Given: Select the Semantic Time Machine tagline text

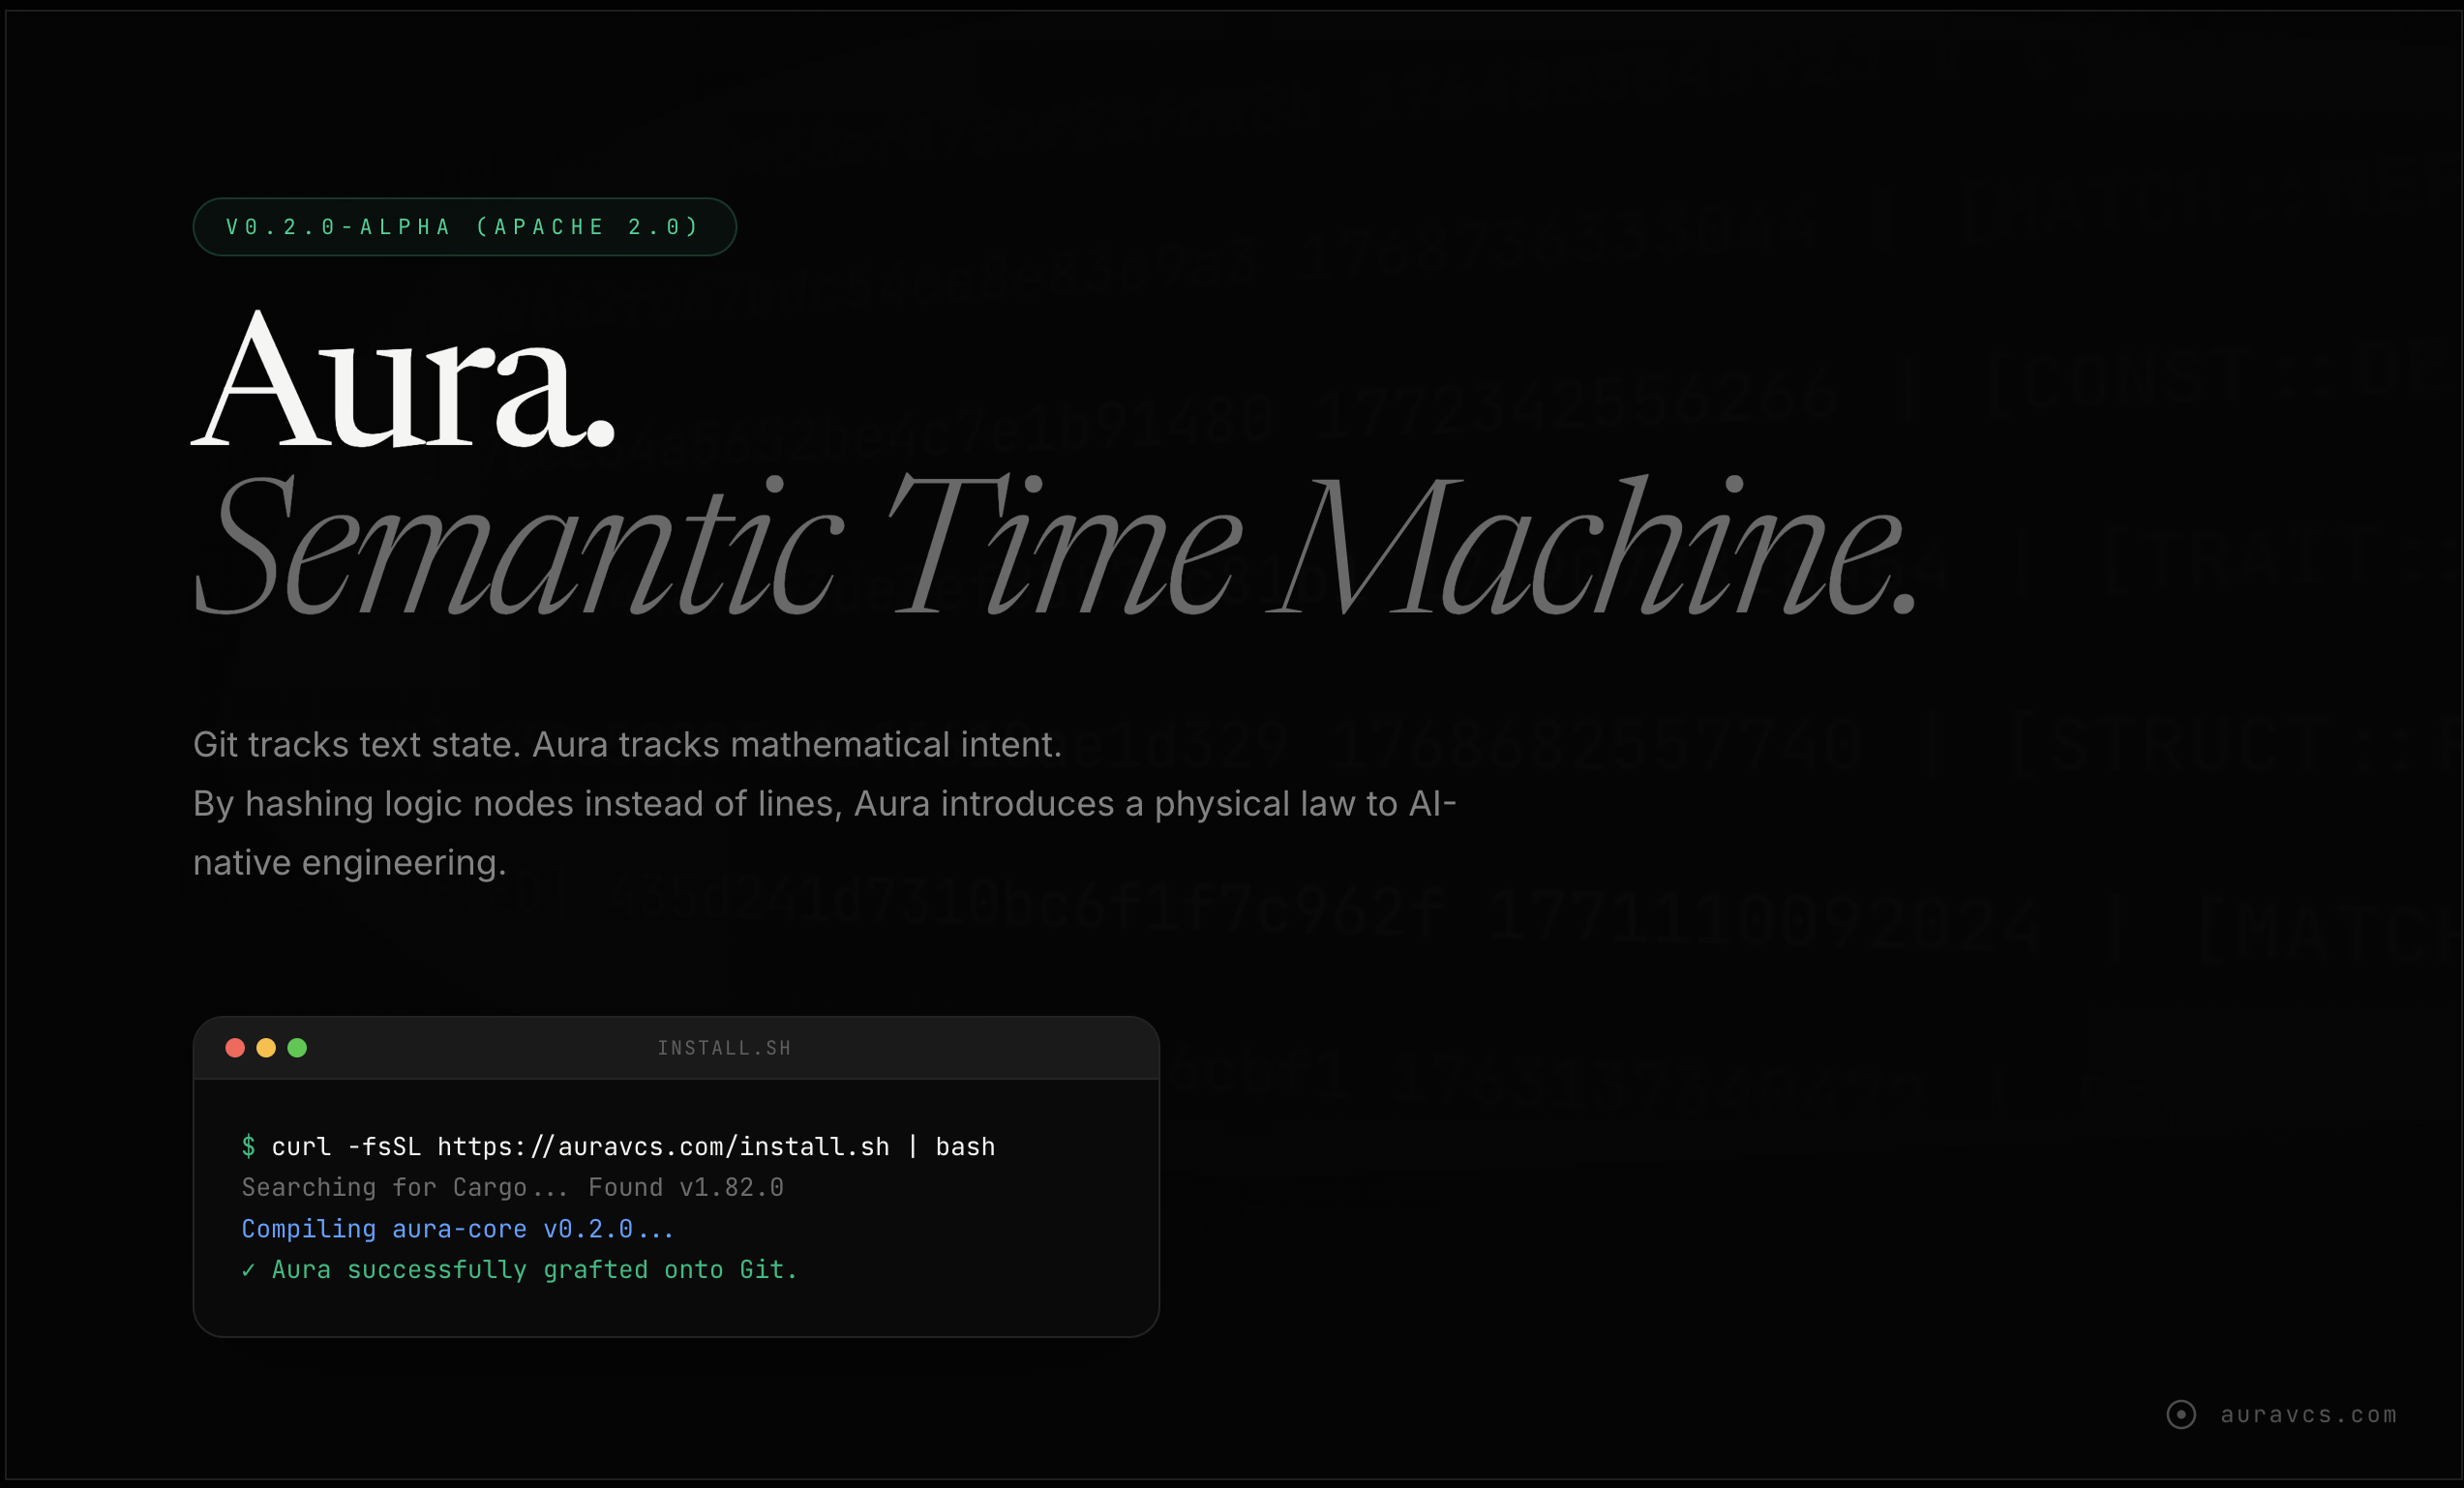Looking at the screenshot, I should [1050, 545].
